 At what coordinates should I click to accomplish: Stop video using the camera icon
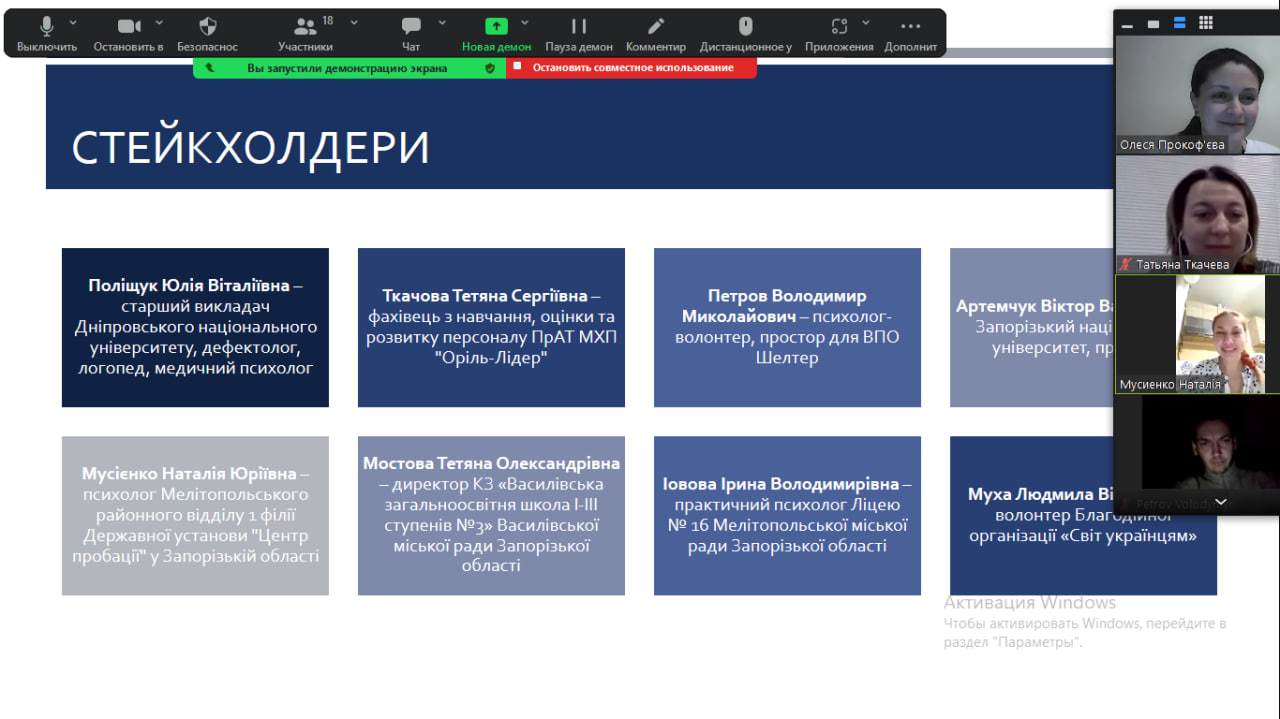pos(128,27)
